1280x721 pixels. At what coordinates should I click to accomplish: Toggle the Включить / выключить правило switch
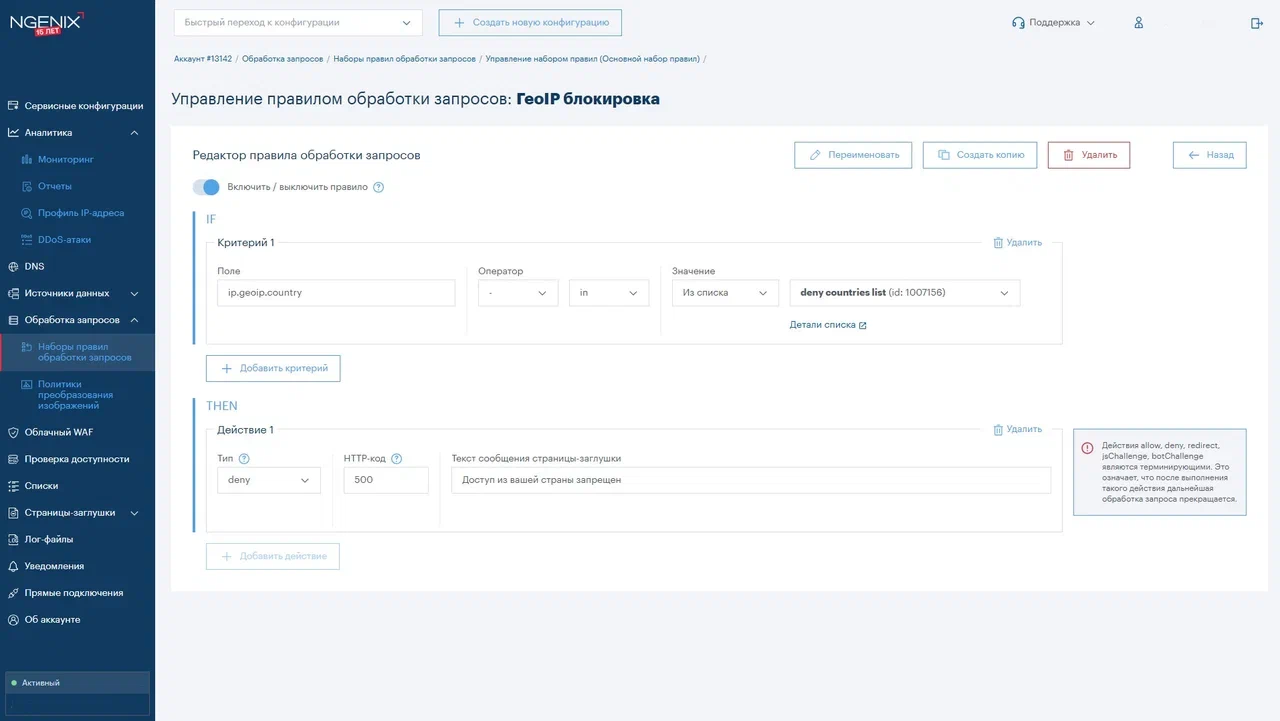206,187
